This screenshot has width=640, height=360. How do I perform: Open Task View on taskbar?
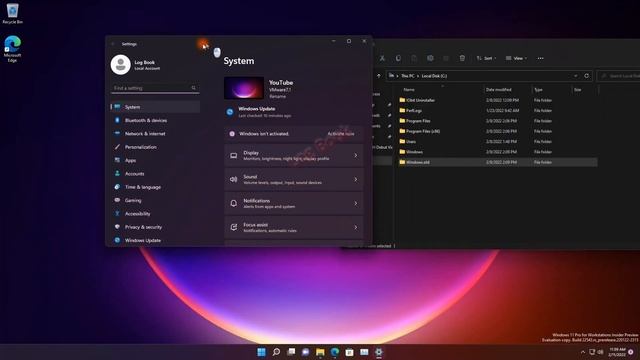pyautogui.click(x=291, y=352)
